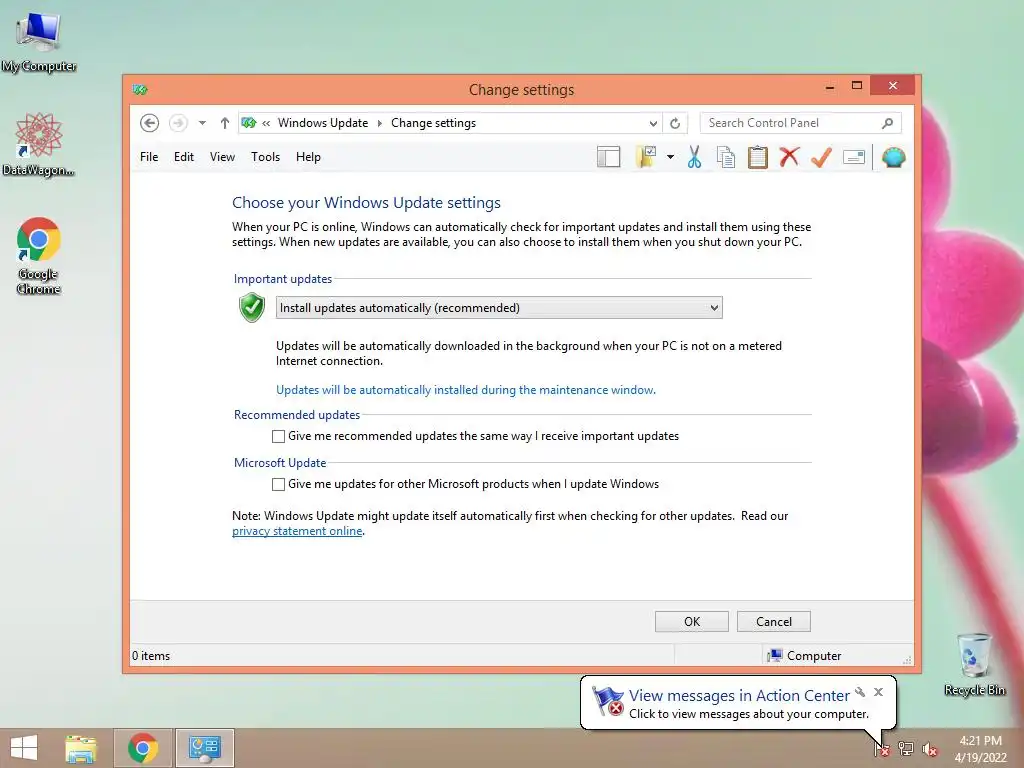The width and height of the screenshot is (1024, 768).
Task: Click the wrench icon in notification balloon
Action: [x=860, y=692]
